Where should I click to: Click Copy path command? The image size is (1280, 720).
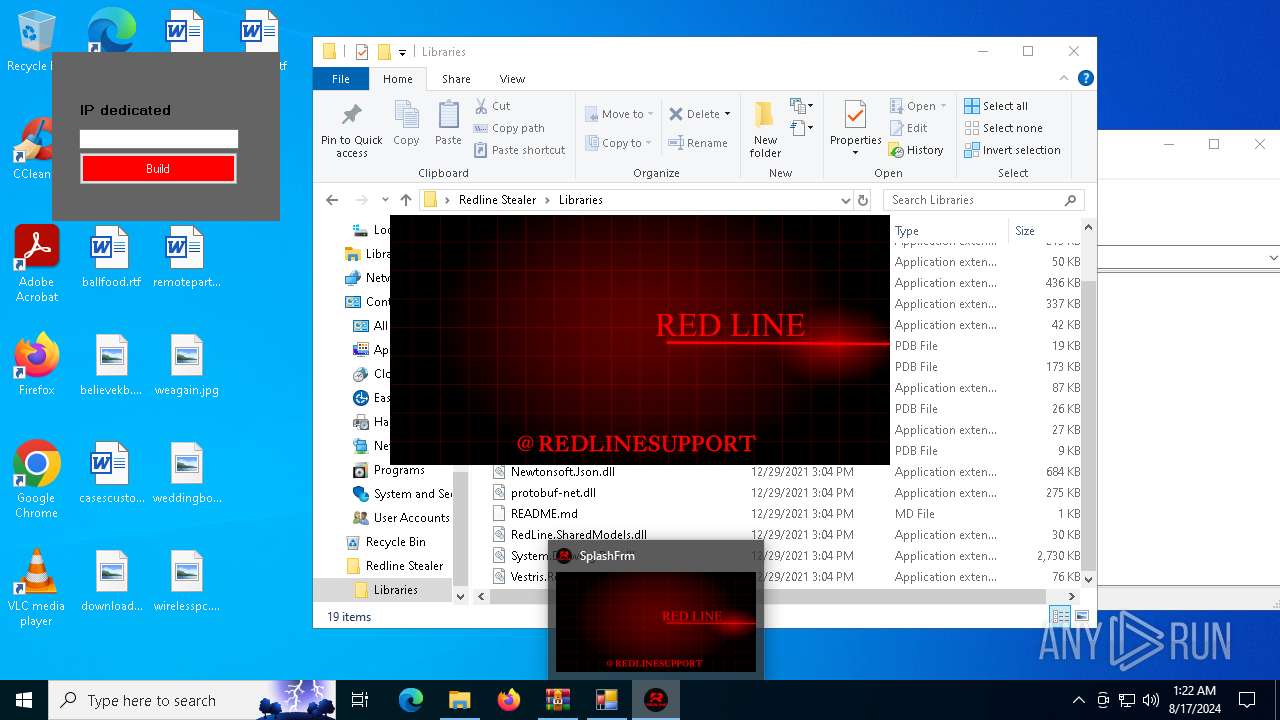[x=509, y=128]
